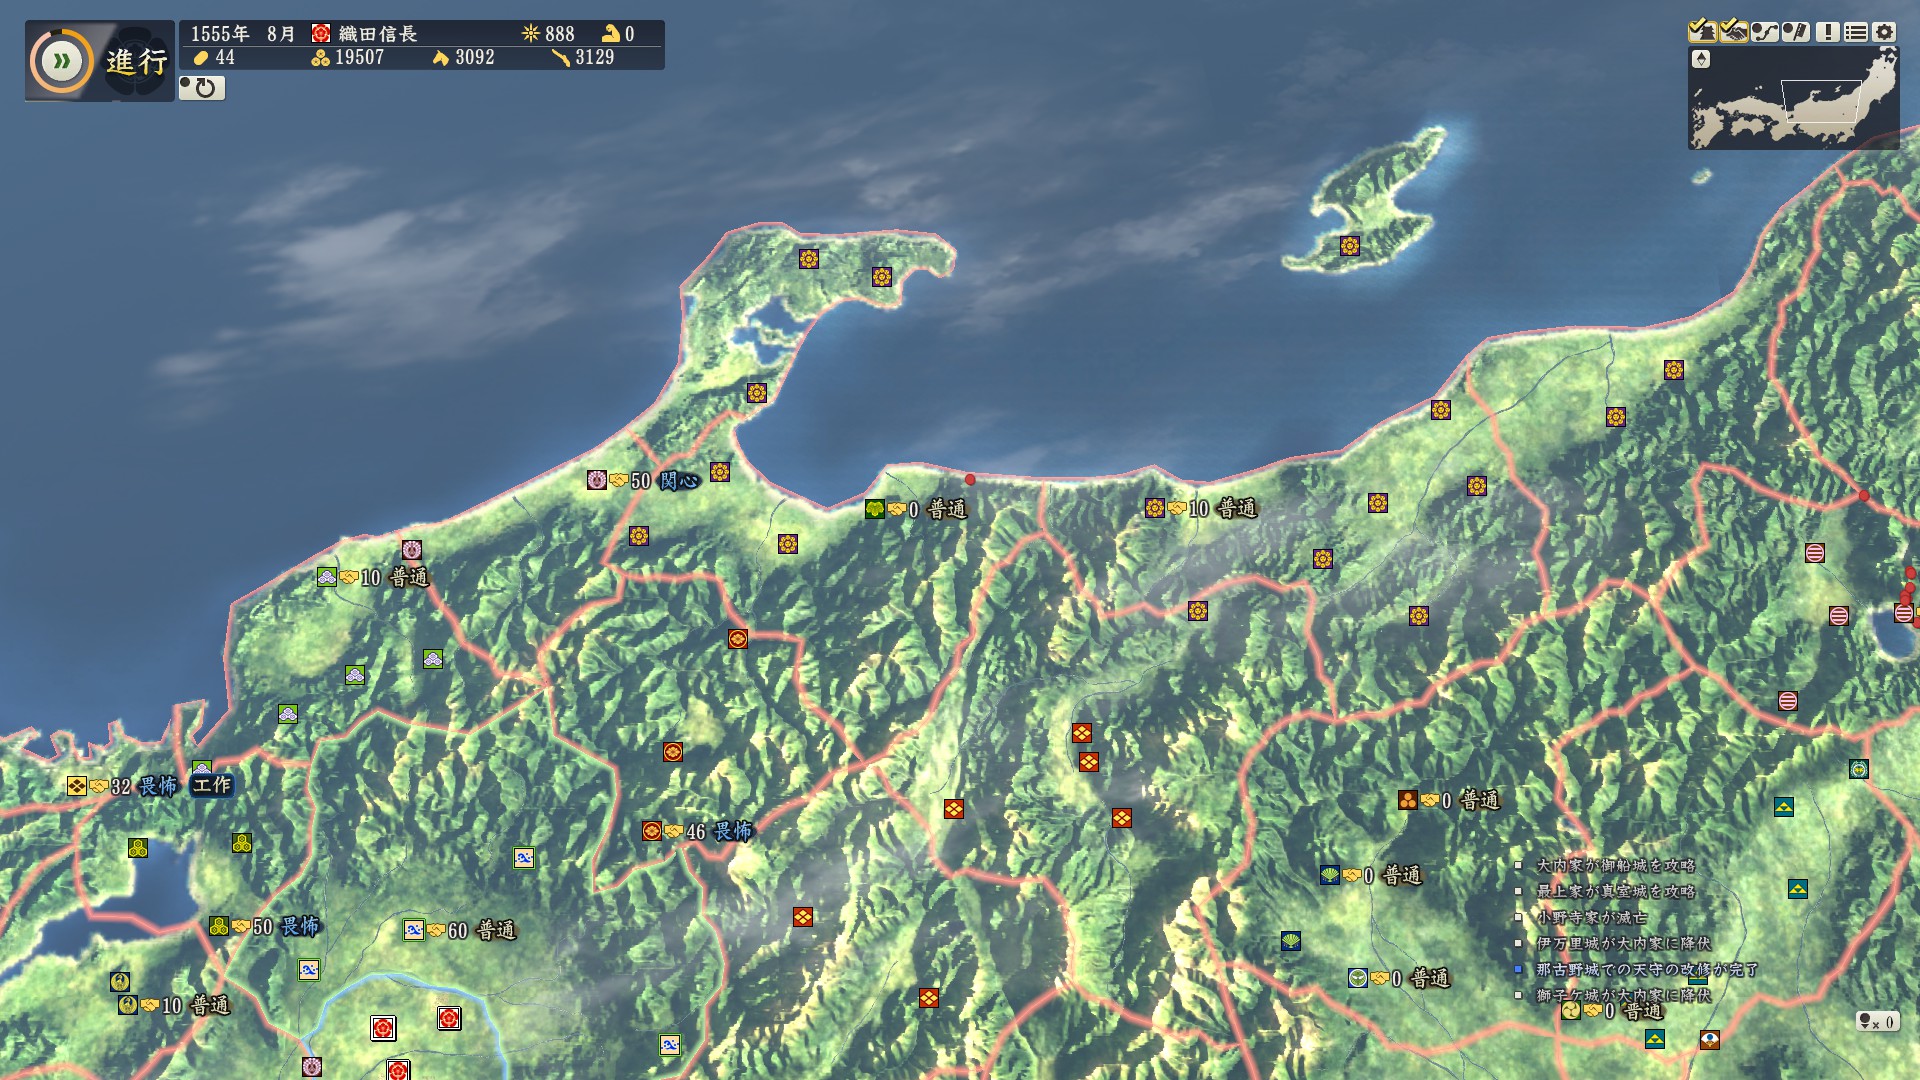
Task: Click the green crest on coastal 0 普通
Action: click(x=875, y=509)
